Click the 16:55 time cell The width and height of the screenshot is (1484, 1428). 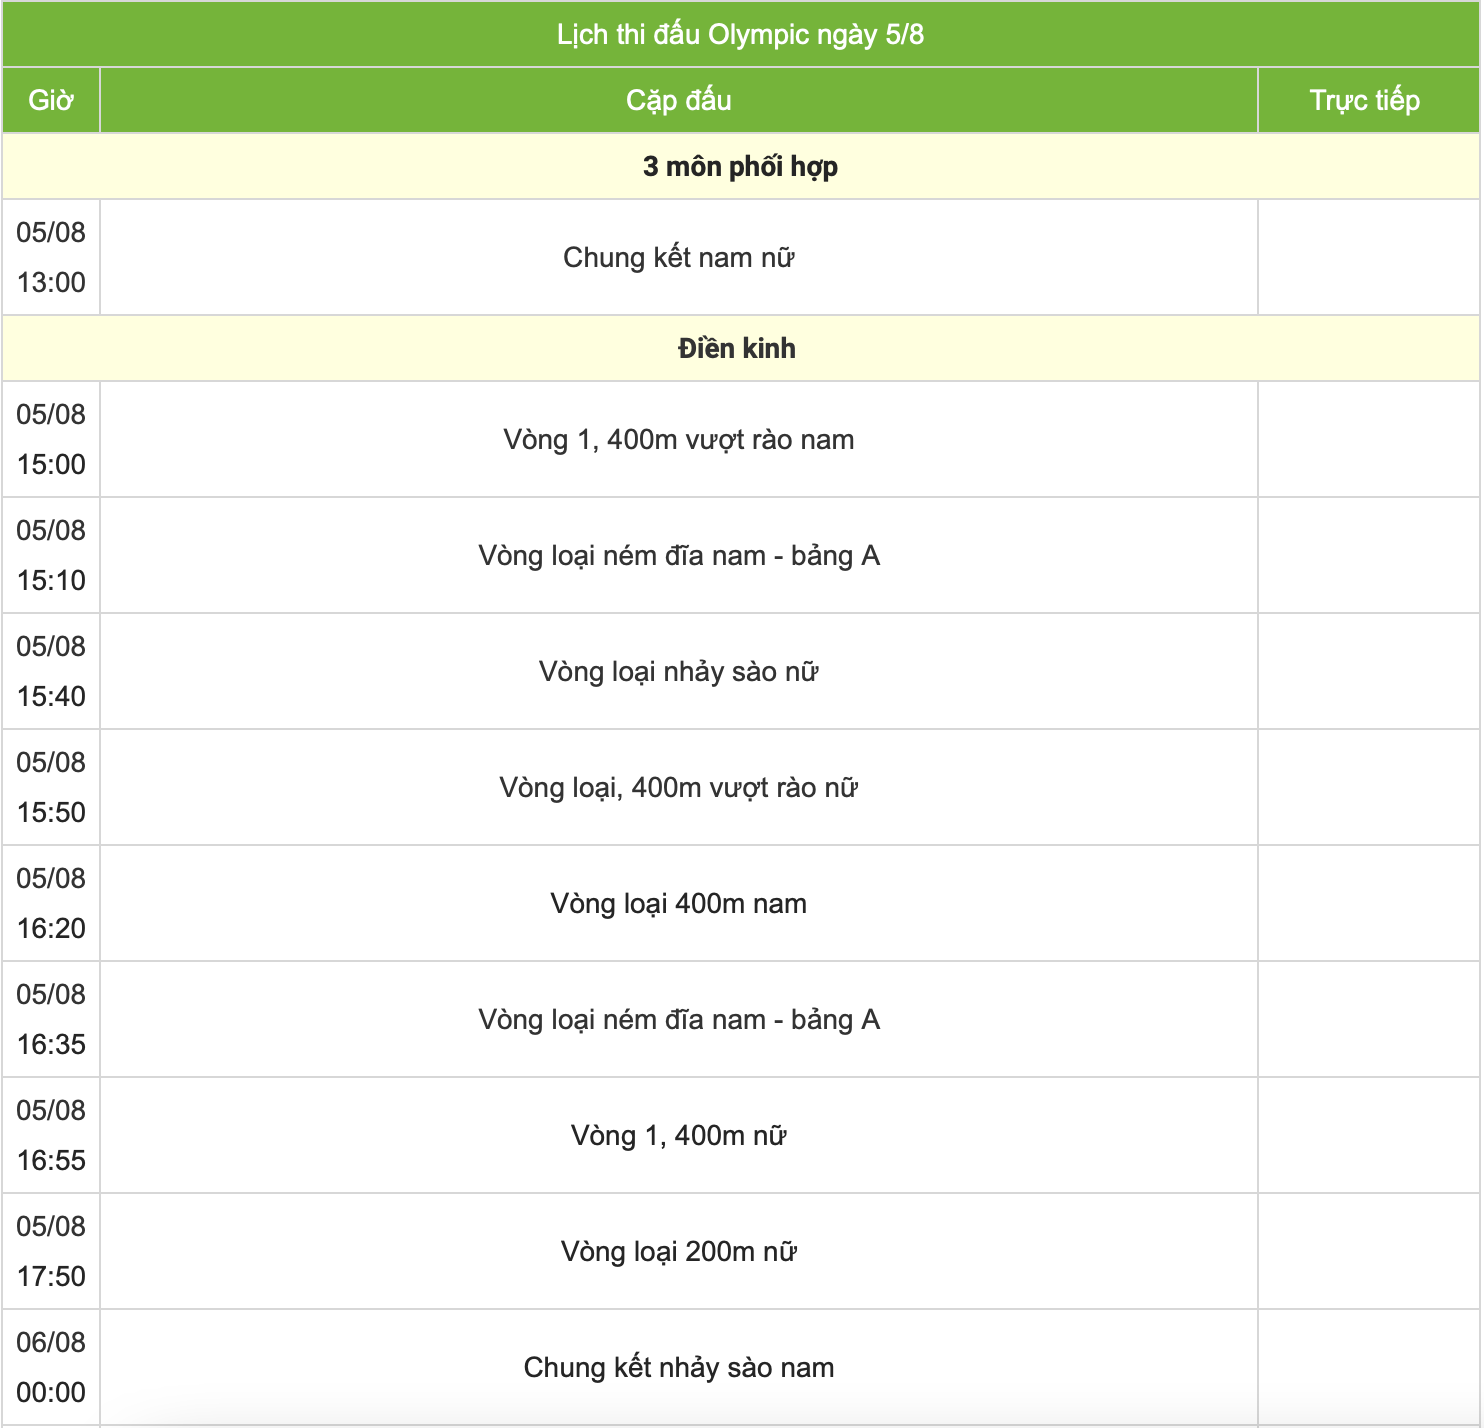click(x=51, y=1135)
